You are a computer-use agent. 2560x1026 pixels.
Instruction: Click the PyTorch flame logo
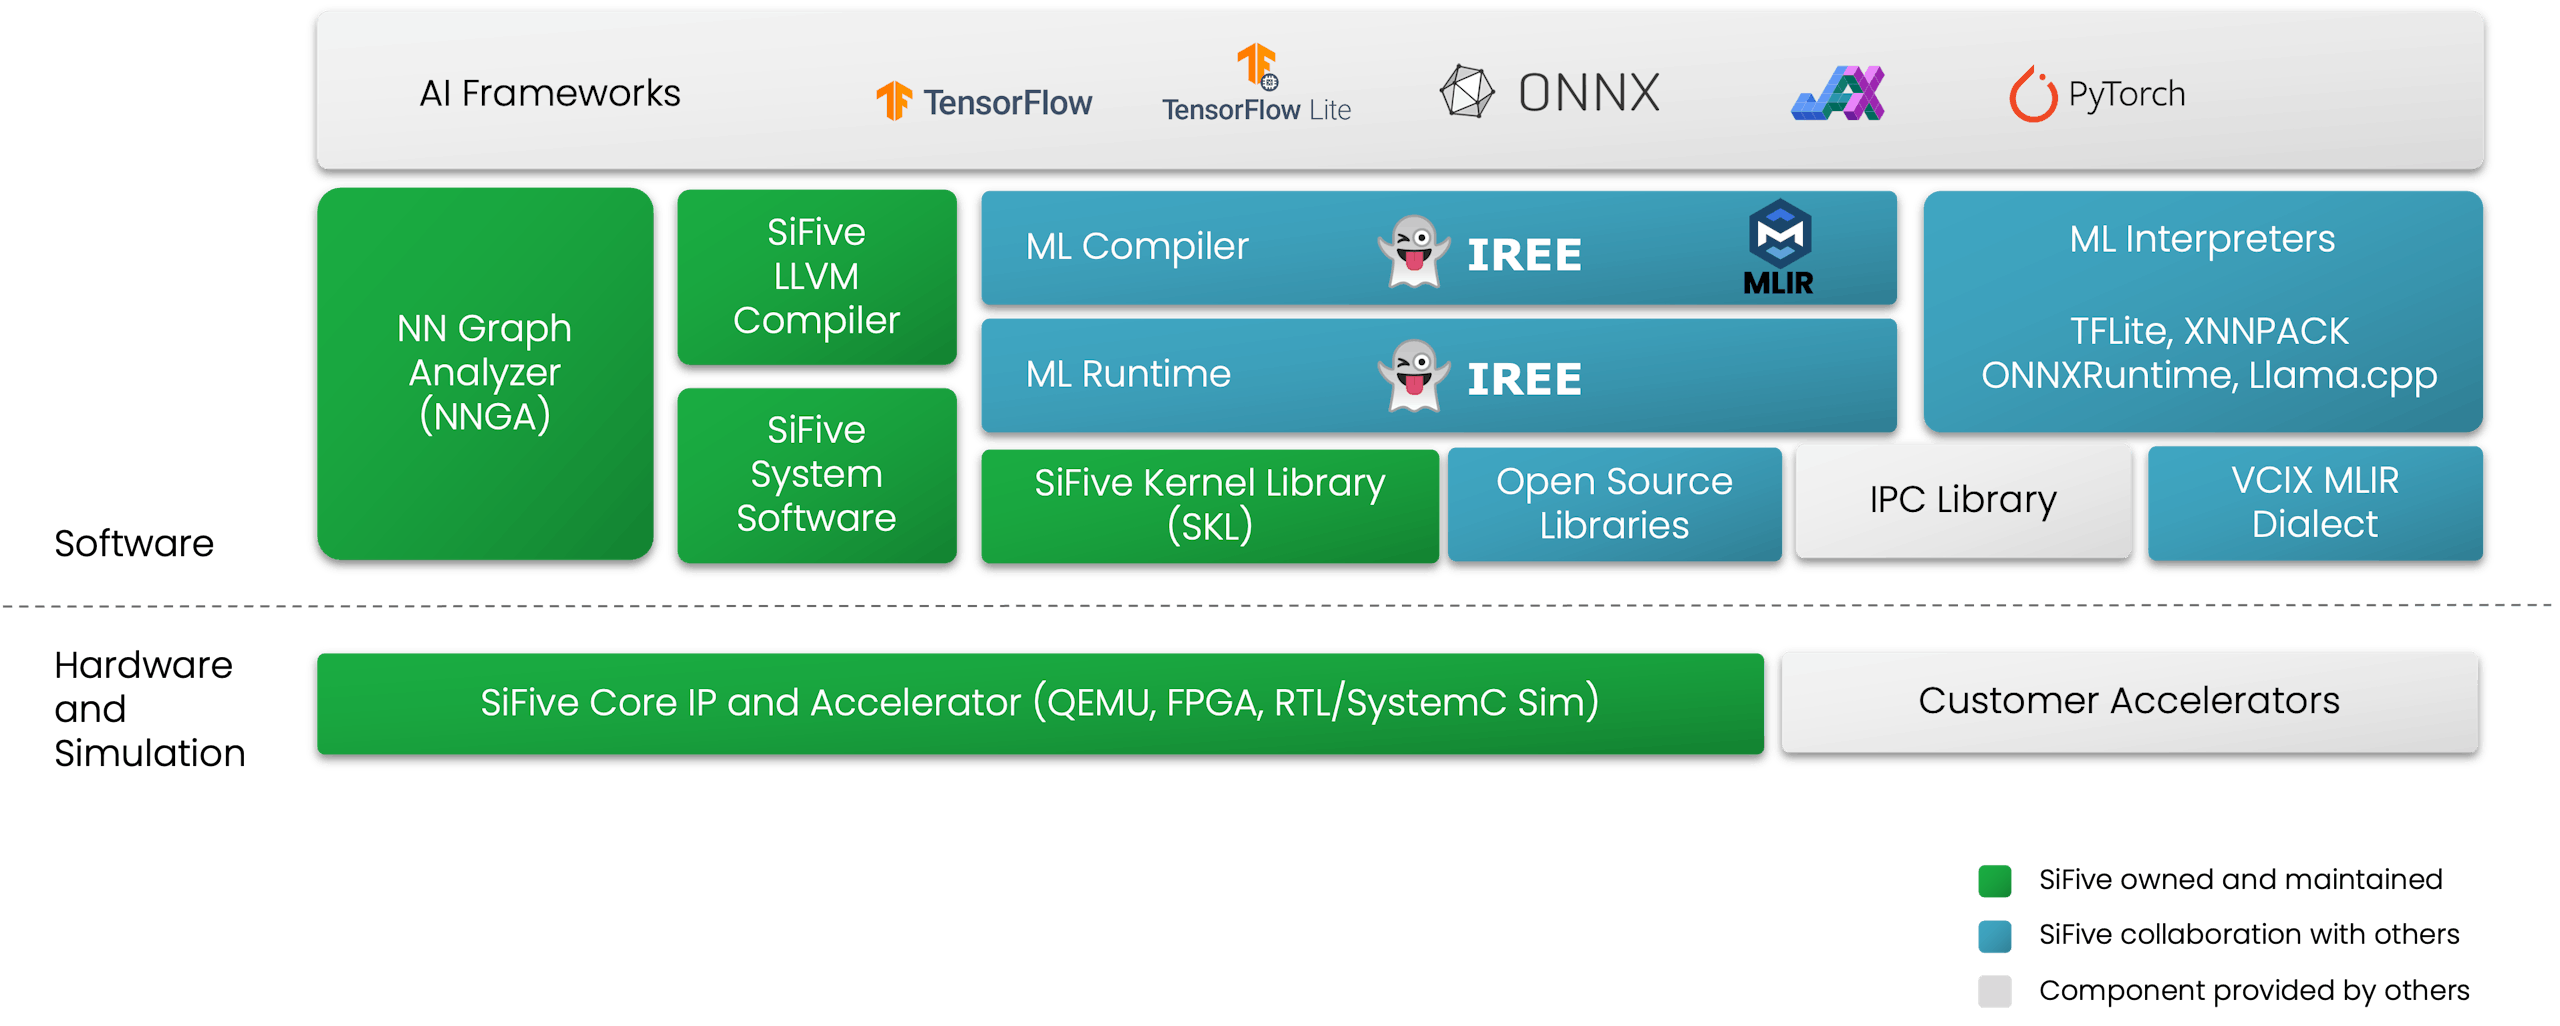pyautogui.click(x=2033, y=94)
